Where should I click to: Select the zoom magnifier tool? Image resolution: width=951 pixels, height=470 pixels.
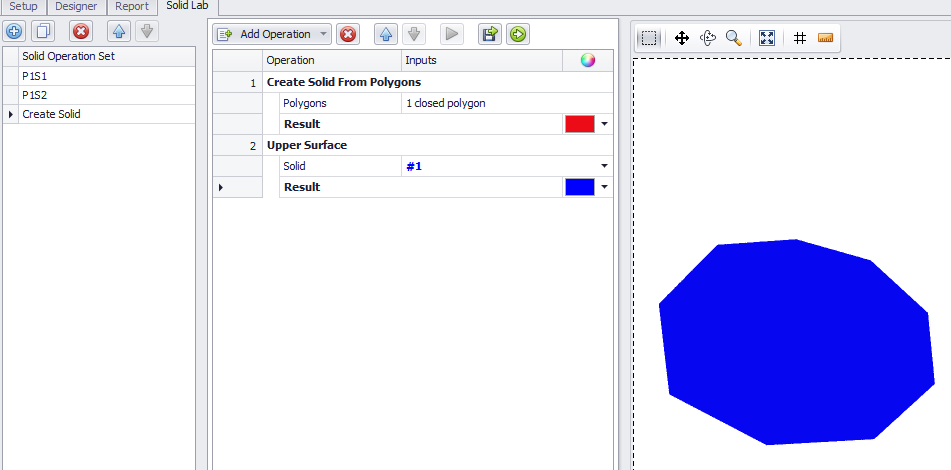[734, 38]
